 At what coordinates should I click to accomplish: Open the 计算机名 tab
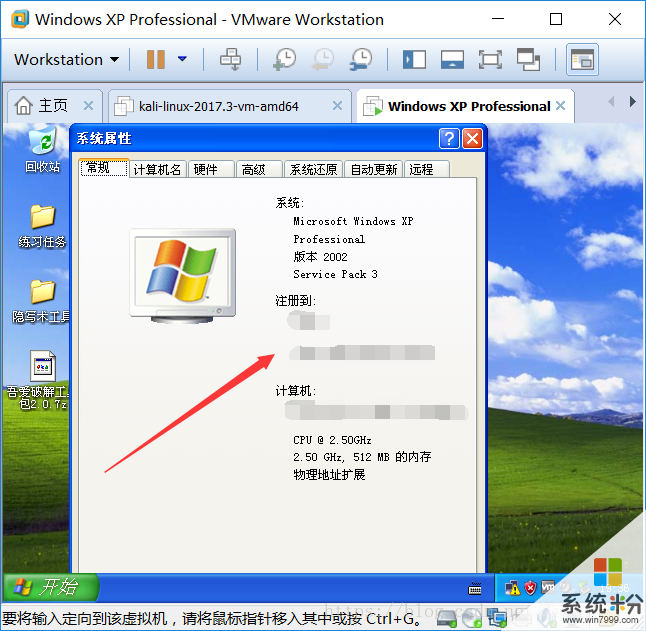point(158,169)
